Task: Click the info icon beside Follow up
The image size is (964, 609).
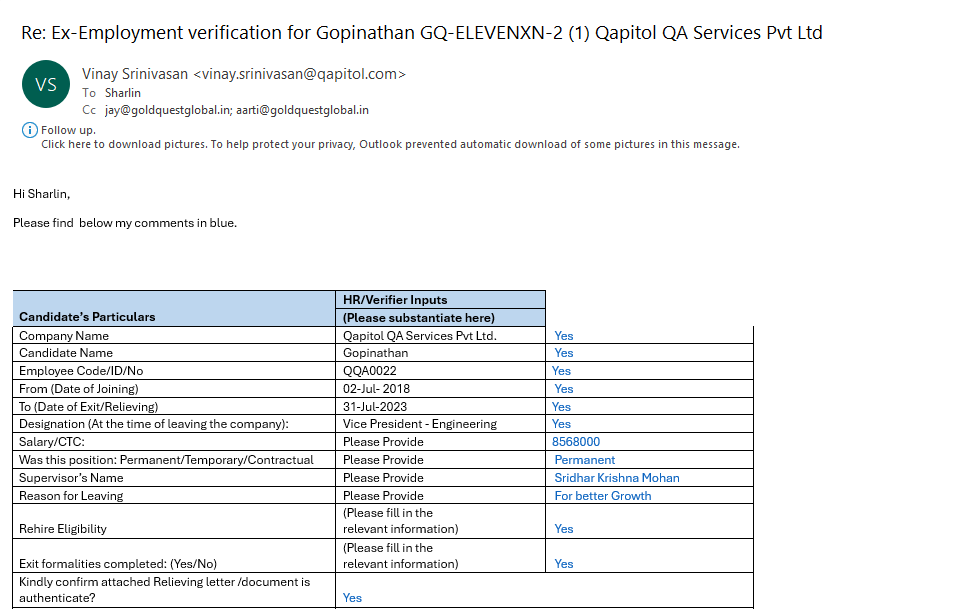Action: [x=29, y=130]
